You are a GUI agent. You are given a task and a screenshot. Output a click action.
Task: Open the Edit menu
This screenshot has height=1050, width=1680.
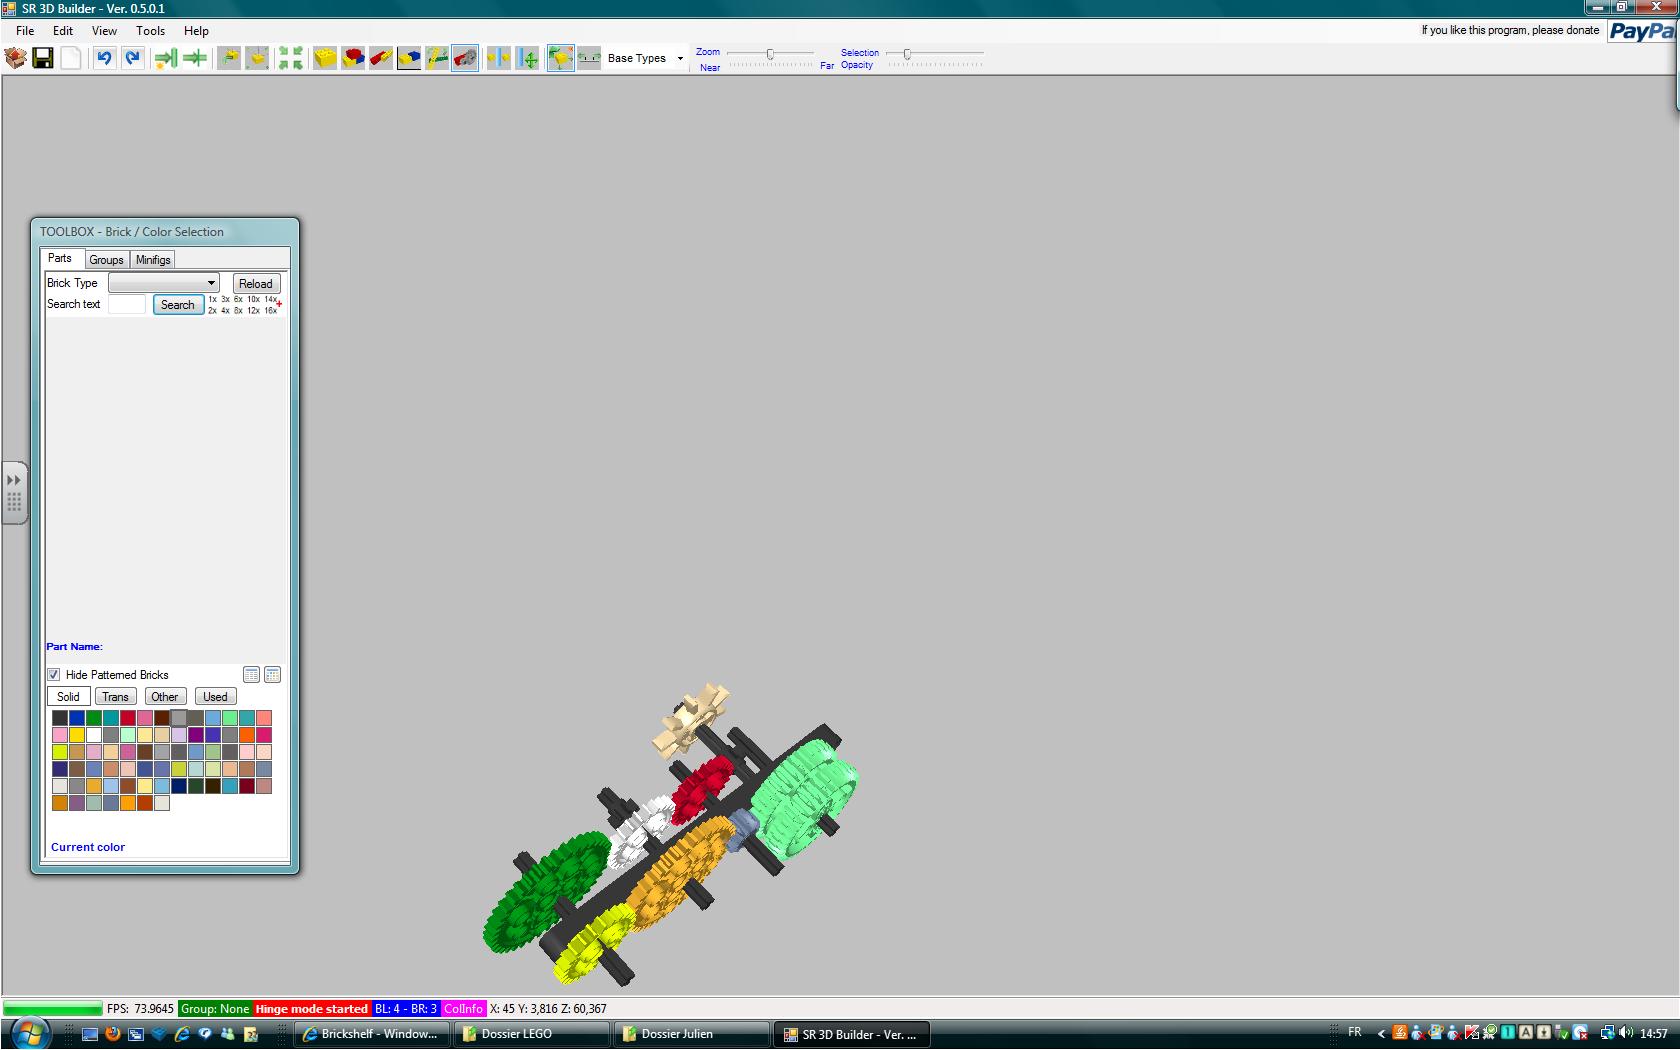click(x=63, y=31)
